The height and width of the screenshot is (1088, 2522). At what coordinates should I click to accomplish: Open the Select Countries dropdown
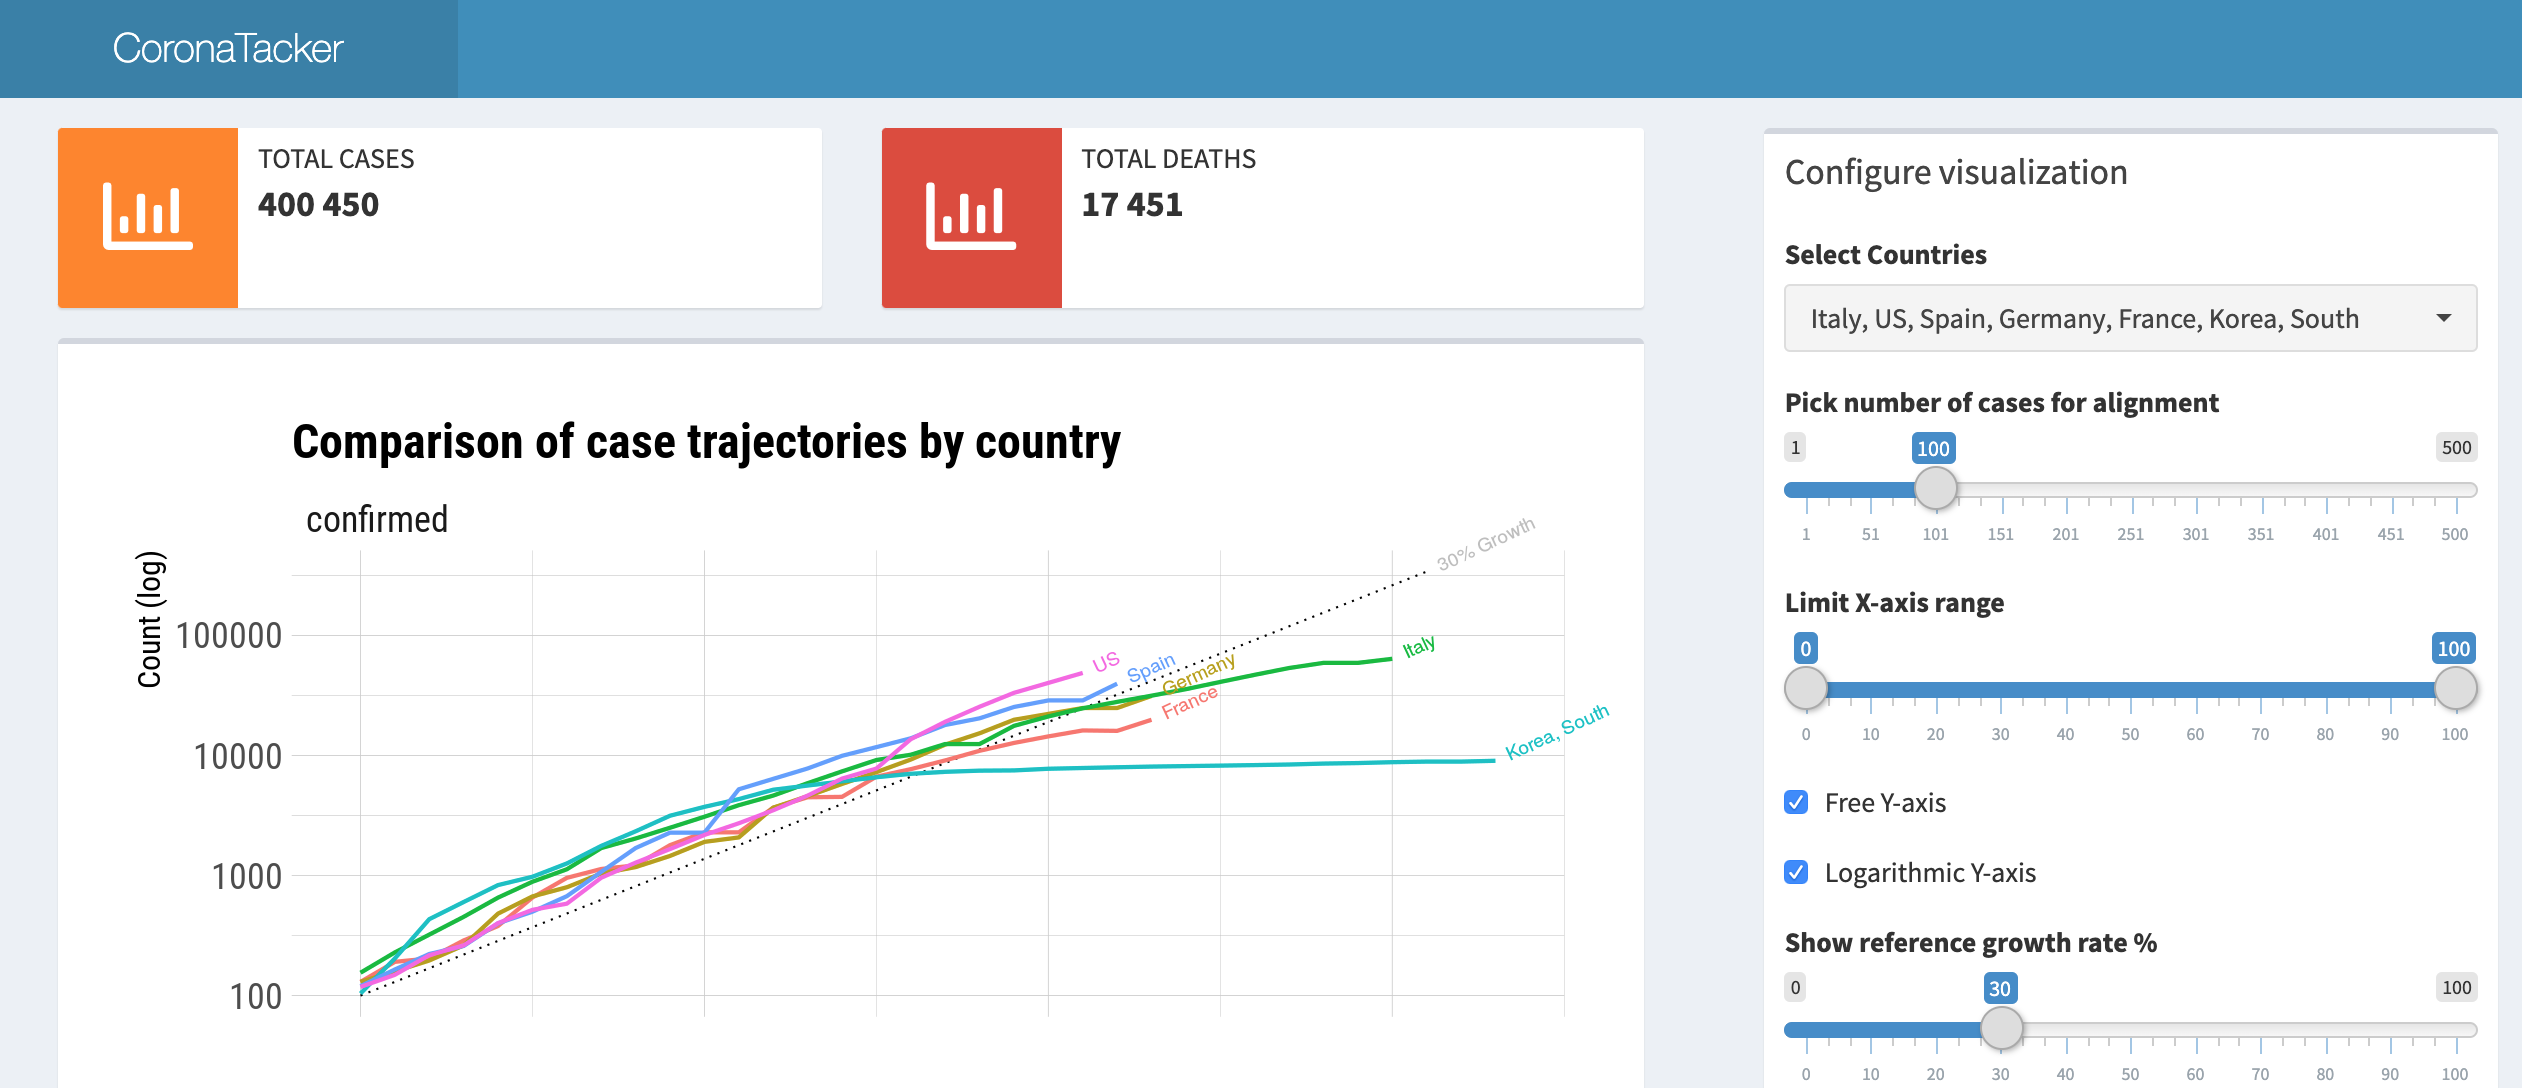tap(2130, 318)
